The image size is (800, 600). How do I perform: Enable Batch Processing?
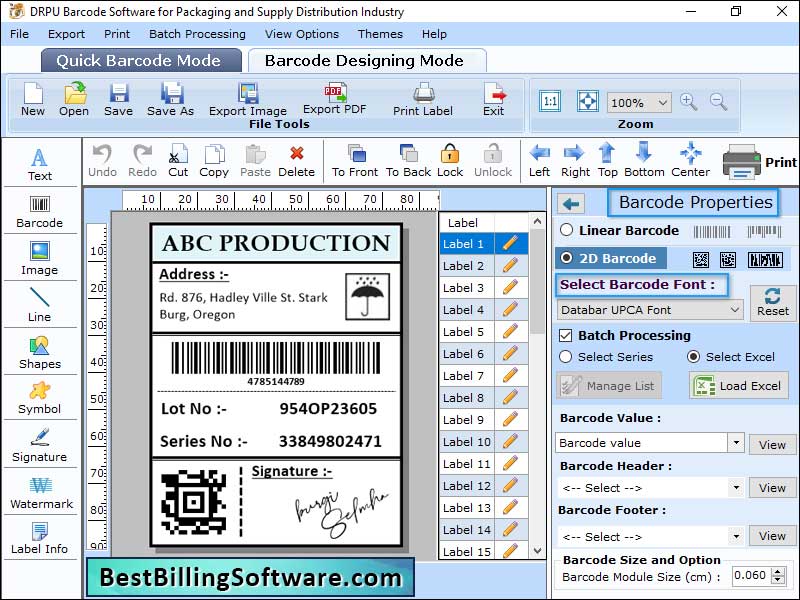[566, 335]
